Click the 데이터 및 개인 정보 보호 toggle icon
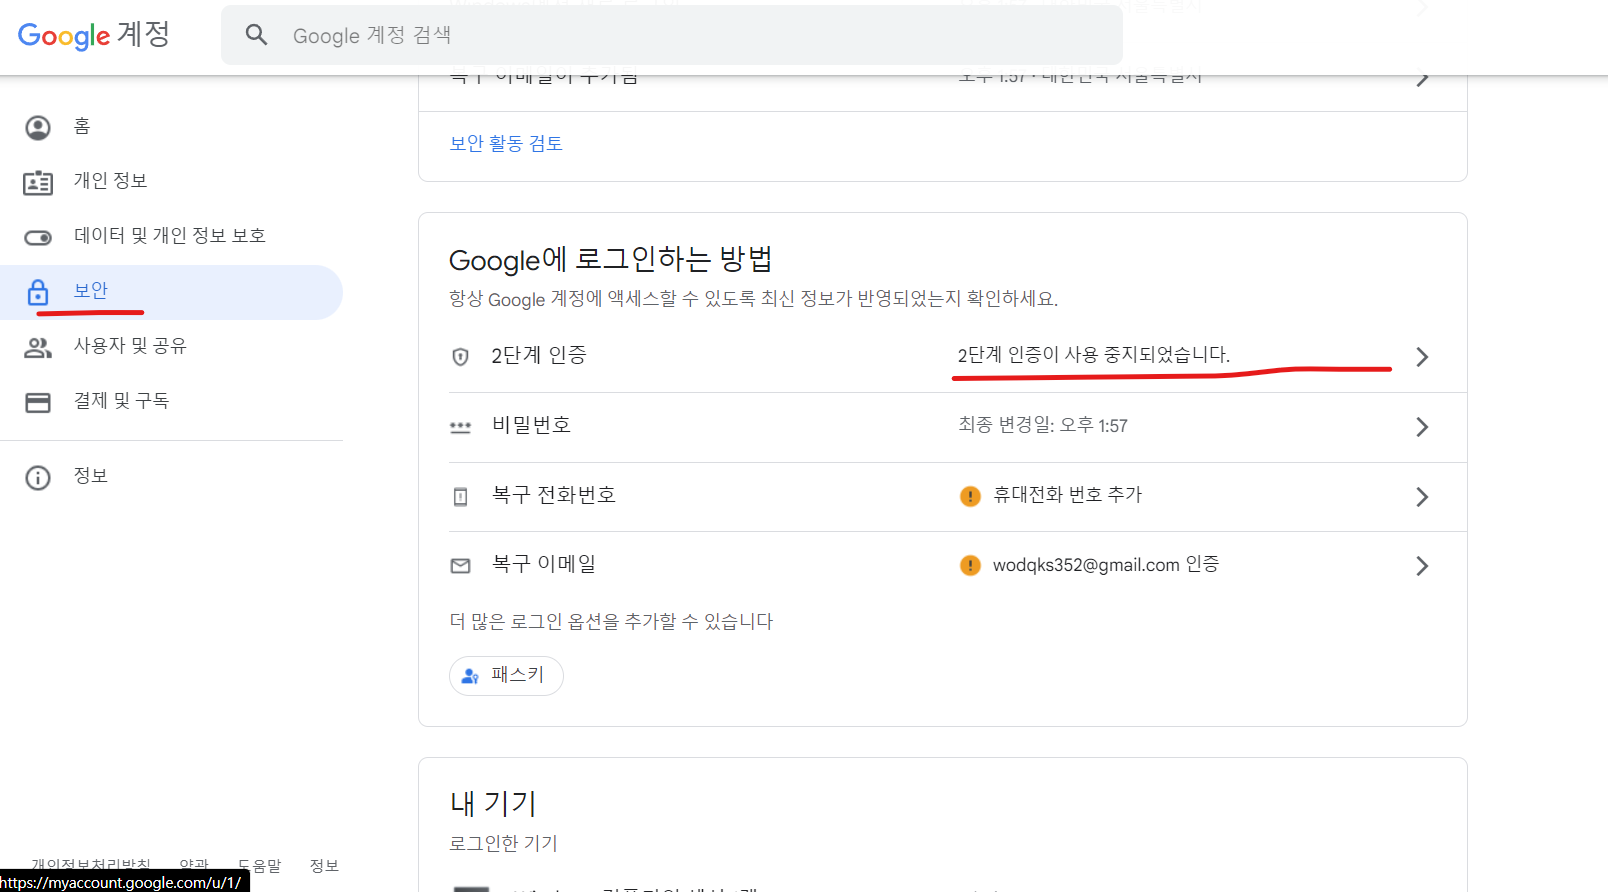The width and height of the screenshot is (1608, 892). click(x=38, y=237)
